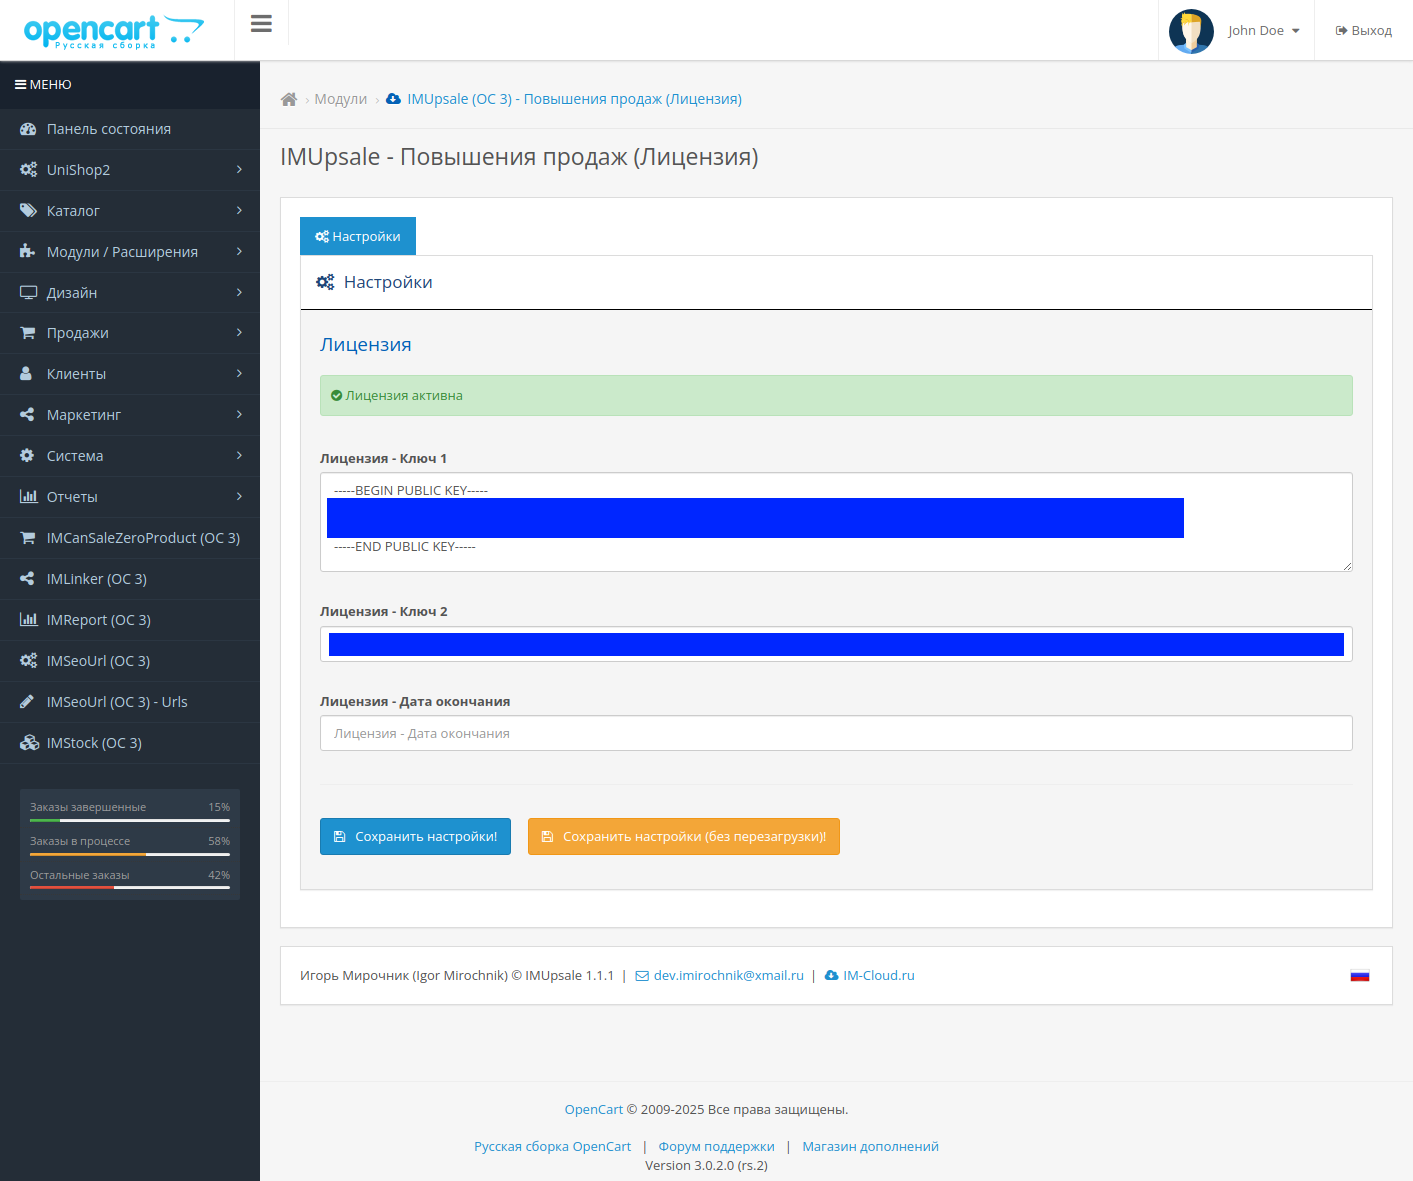The width and height of the screenshot is (1413, 1181).
Task: Open the IM-Cloud.ru link
Action: pyautogui.click(x=878, y=976)
